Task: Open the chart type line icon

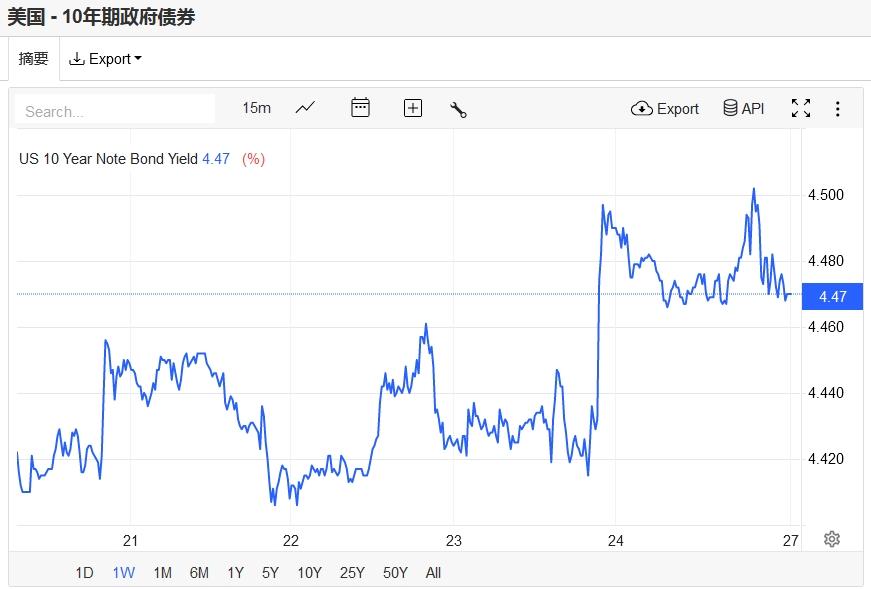Action: tap(306, 108)
